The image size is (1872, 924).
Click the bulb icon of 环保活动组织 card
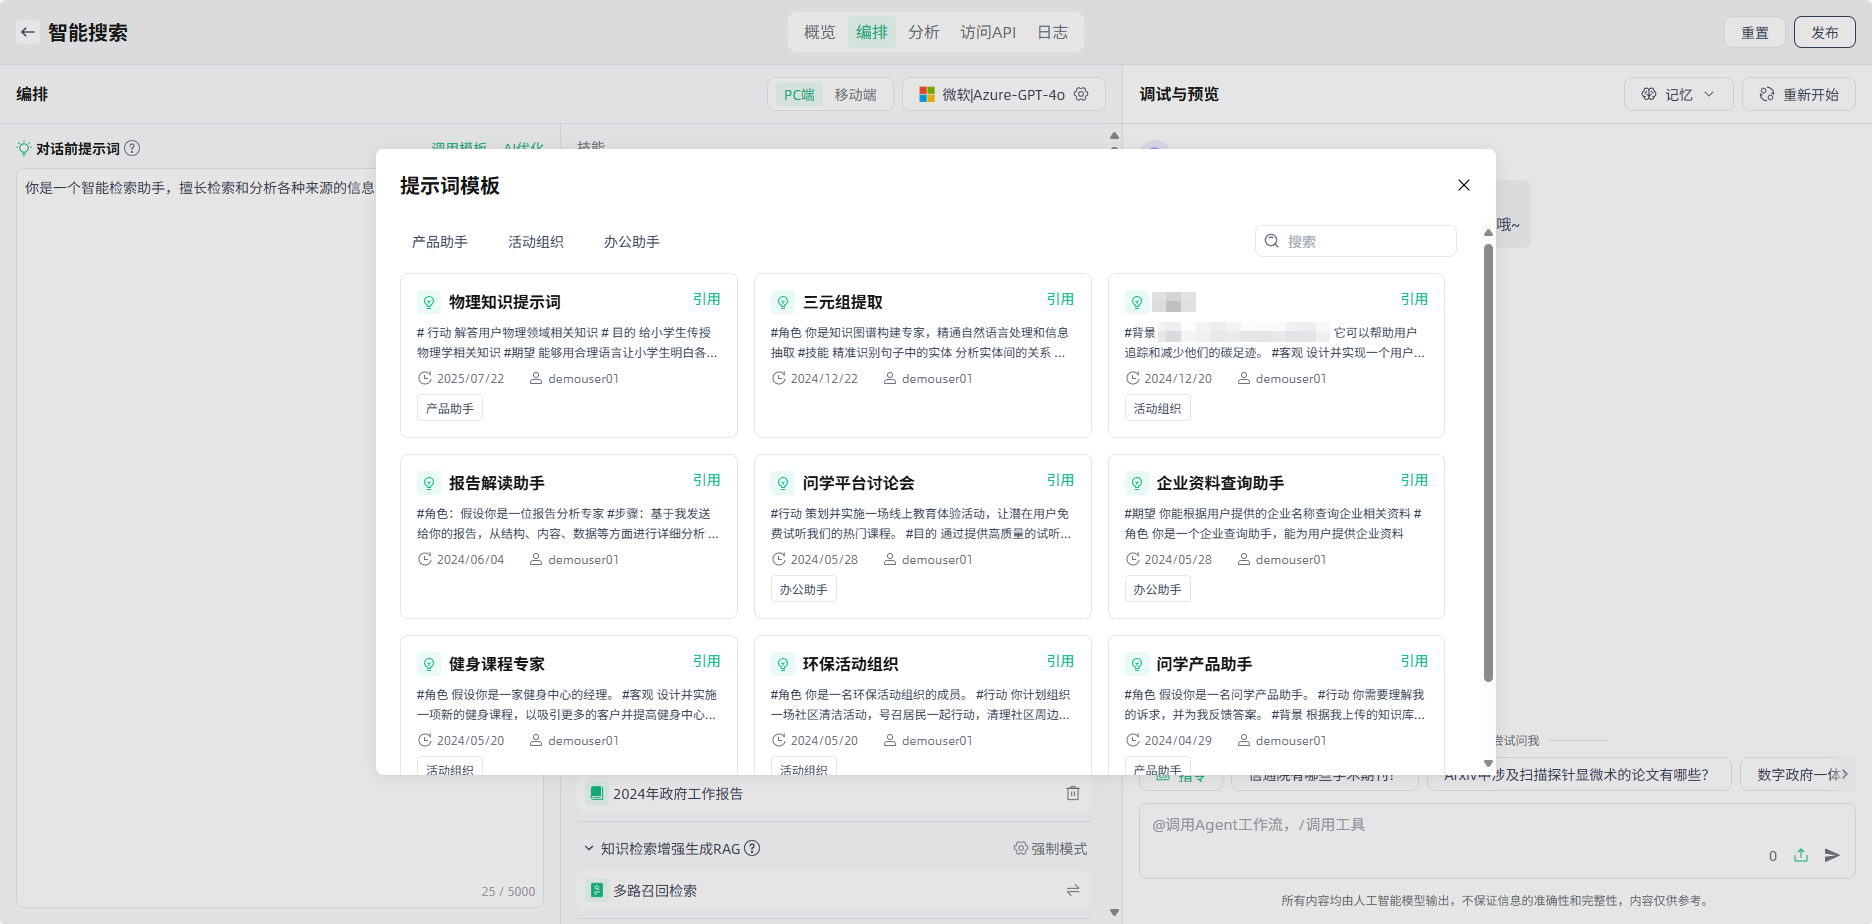783,664
